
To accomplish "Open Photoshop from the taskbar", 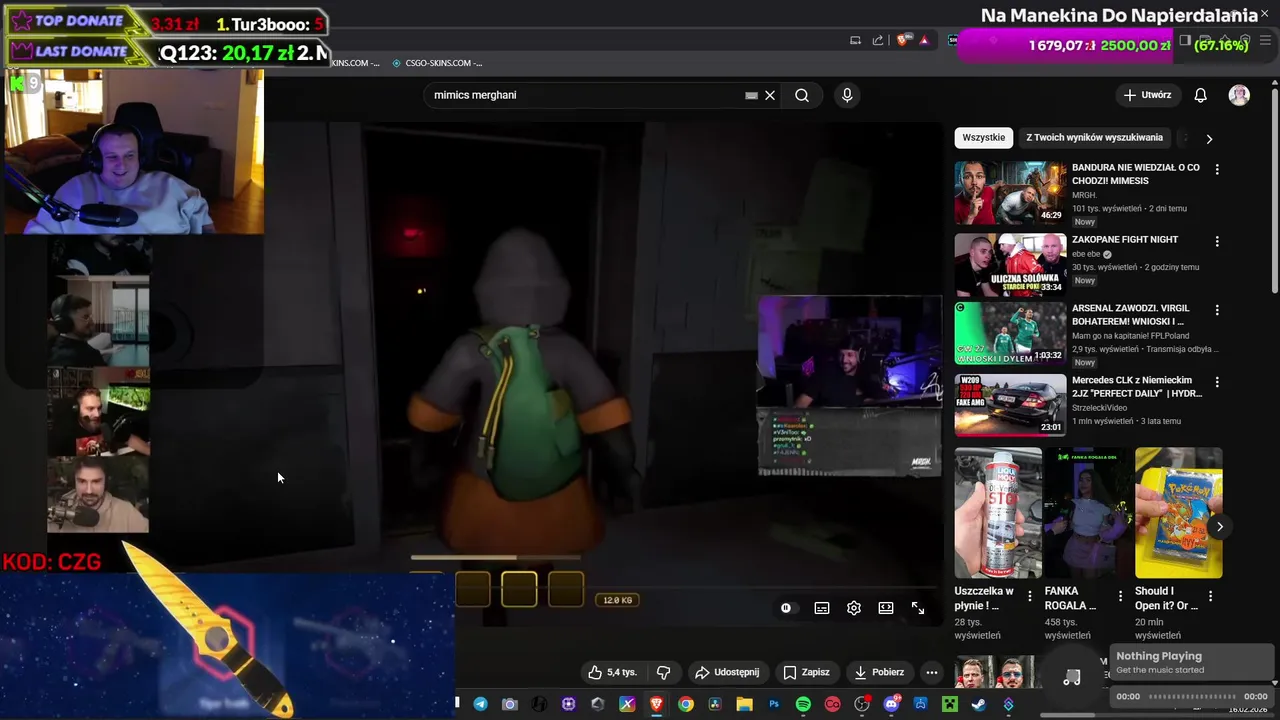I will pos(773,704).
